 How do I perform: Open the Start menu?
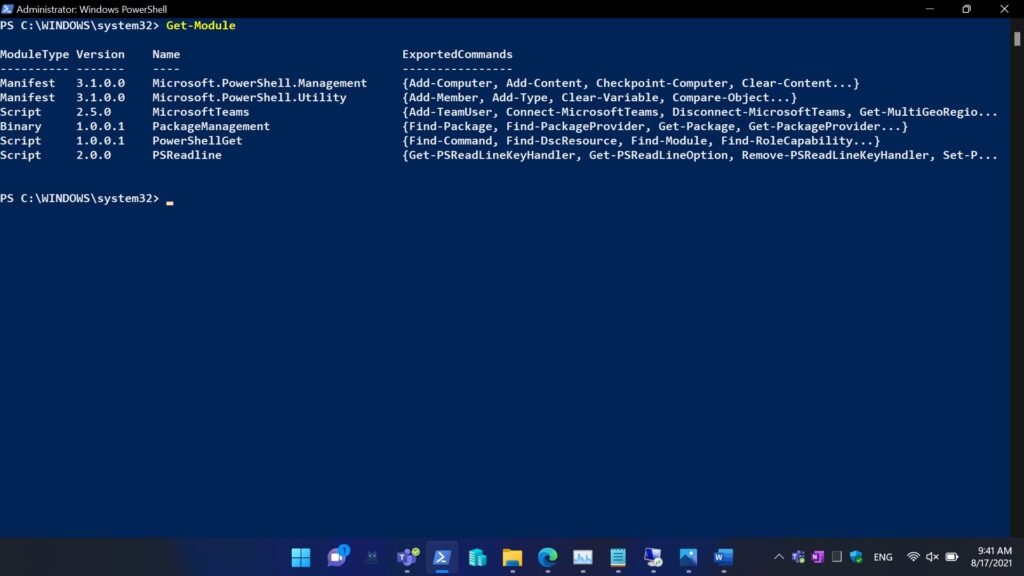(300, 557)
